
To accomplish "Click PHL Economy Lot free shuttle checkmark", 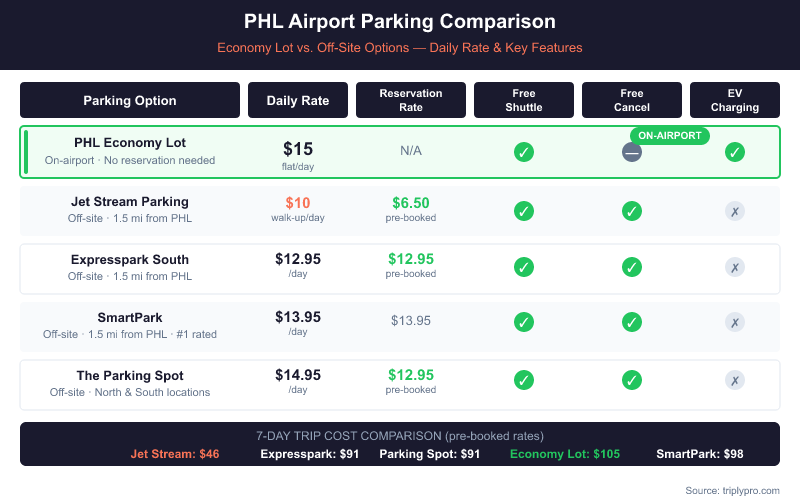I will (x=524, y=152).
